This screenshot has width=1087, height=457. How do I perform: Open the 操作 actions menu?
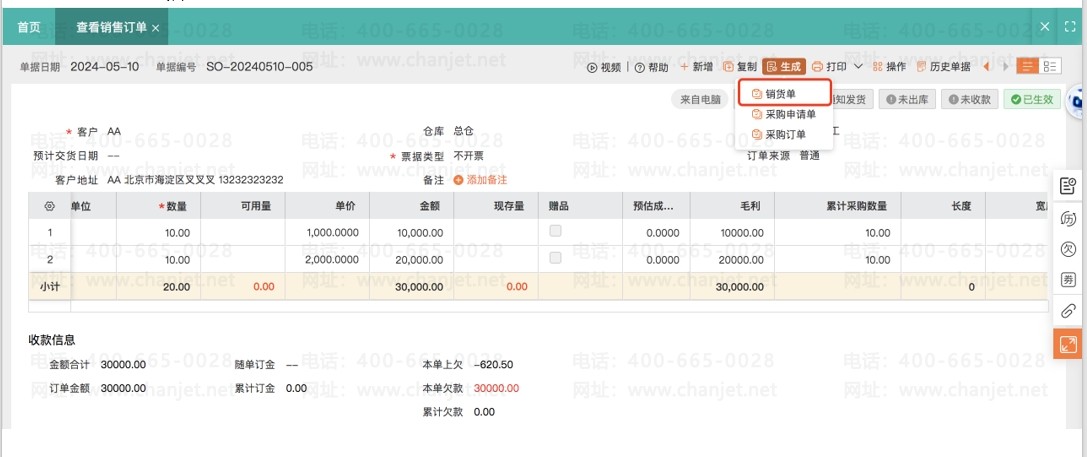click(x=889, y=67)
